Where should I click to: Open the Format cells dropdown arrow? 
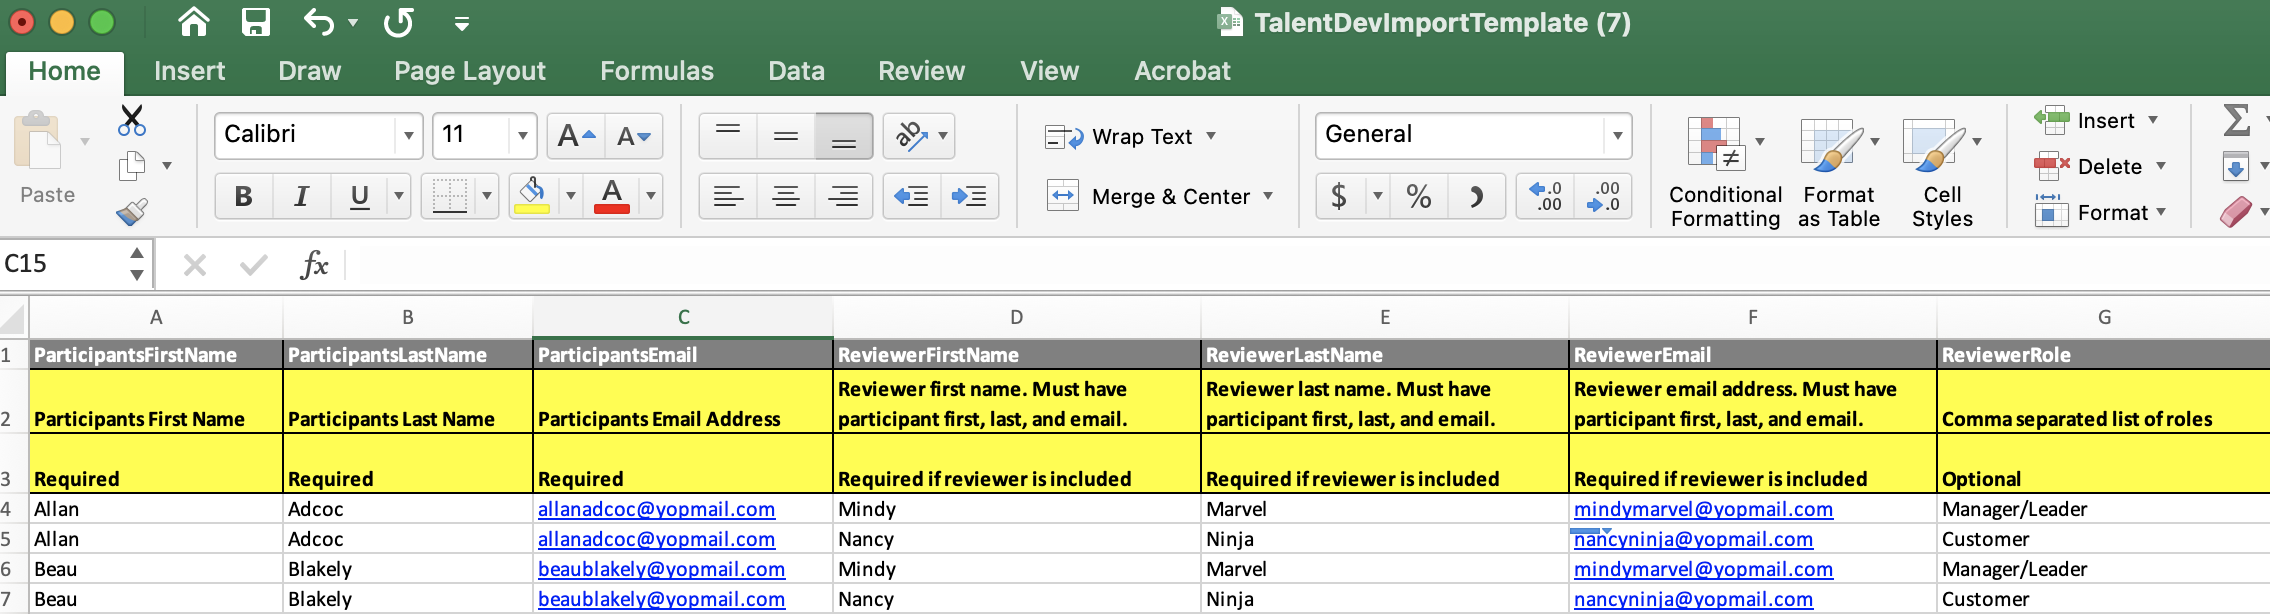tap(2161, 212)
